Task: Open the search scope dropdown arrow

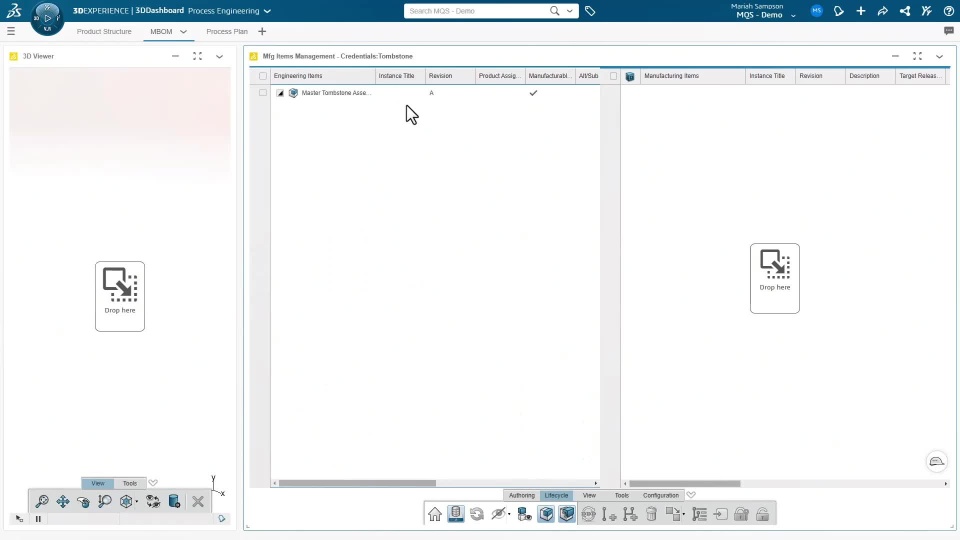Action: point(569,10)
